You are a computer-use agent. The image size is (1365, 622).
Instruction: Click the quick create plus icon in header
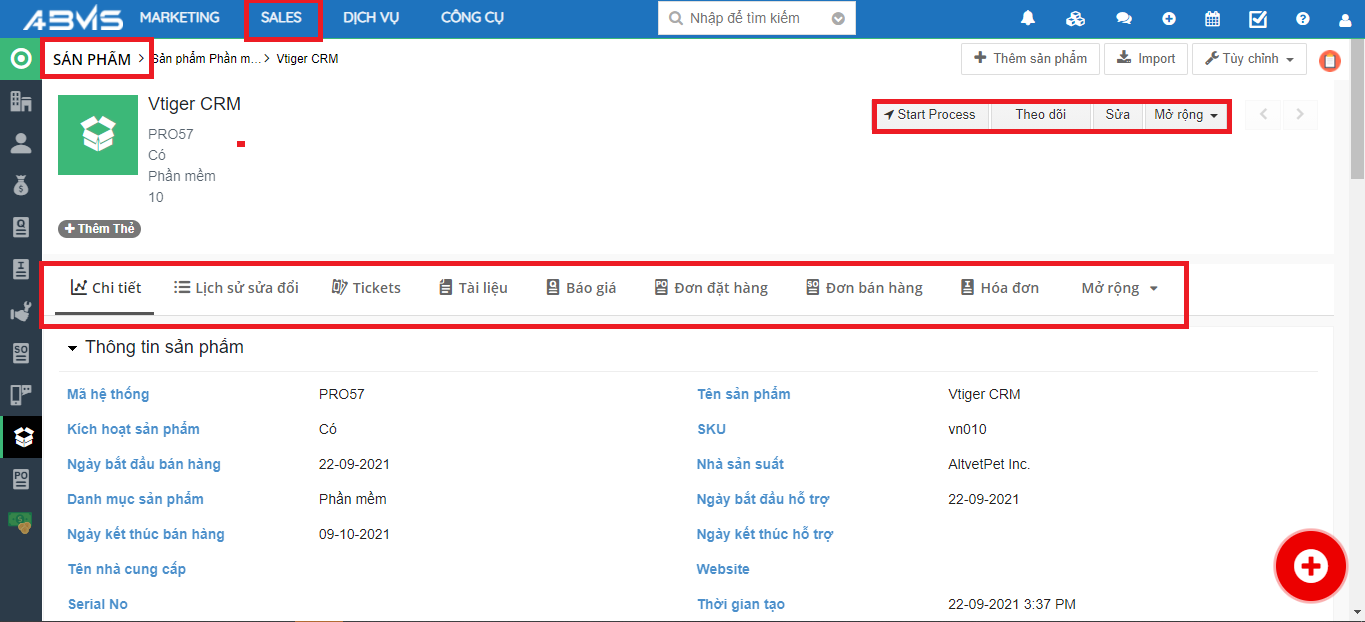(1169, 18)
